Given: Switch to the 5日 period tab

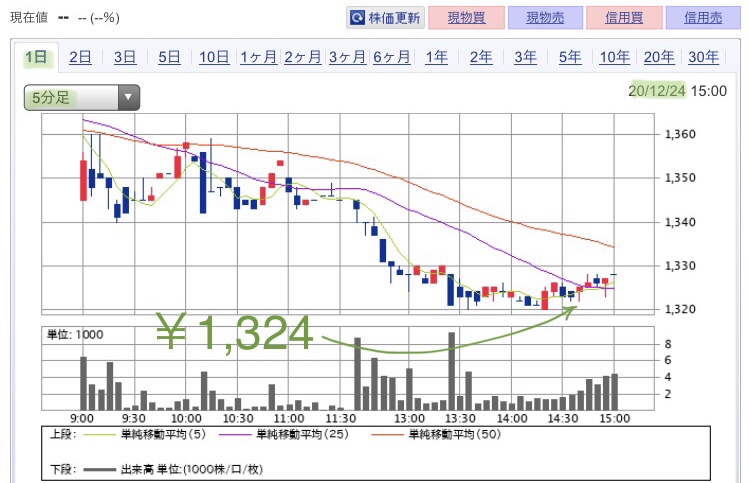Looking at the screenshot, I should click(169, 57).
